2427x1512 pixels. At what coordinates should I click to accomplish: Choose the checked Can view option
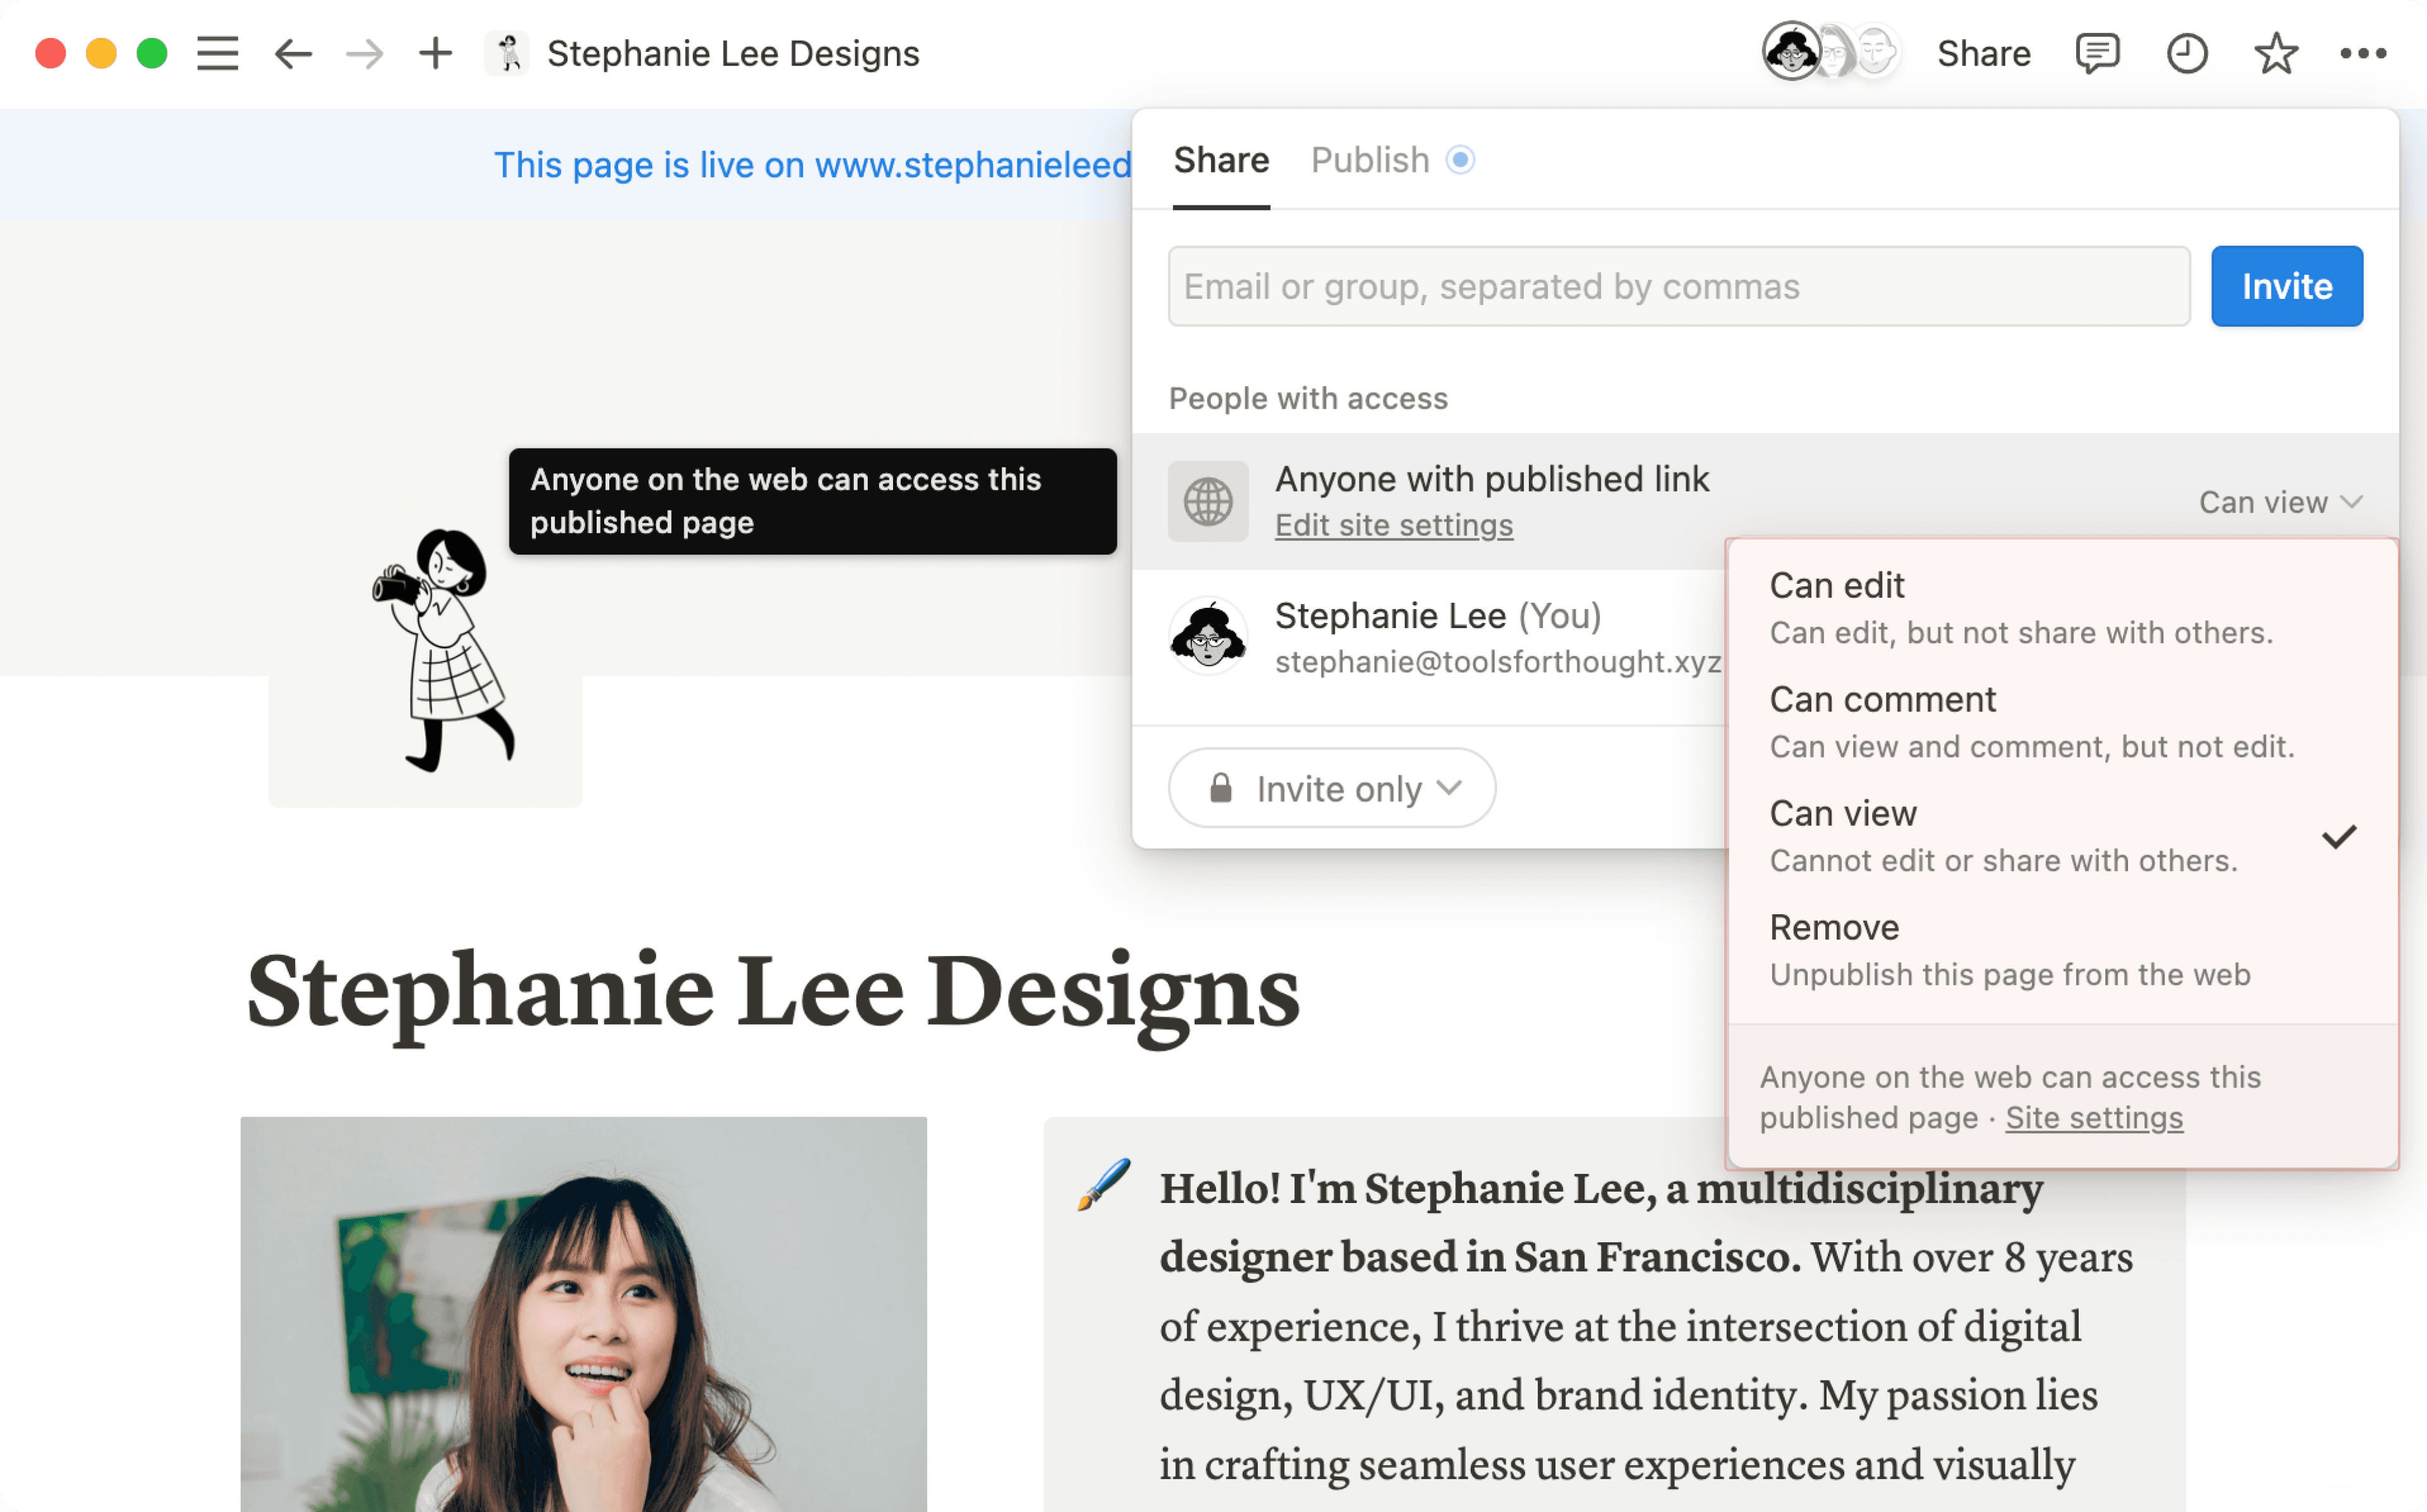tap(2003, 835)
